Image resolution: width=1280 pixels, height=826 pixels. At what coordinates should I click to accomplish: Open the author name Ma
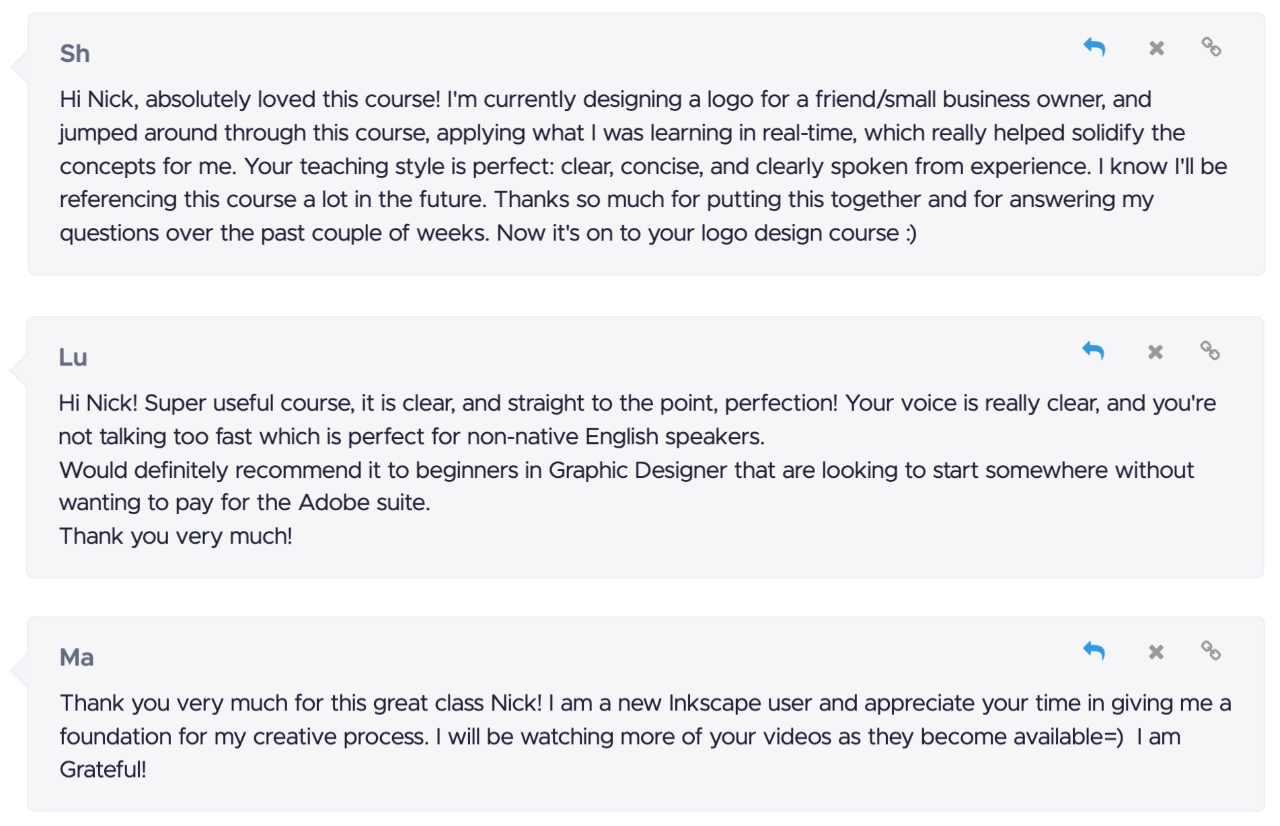coord(77,657)
